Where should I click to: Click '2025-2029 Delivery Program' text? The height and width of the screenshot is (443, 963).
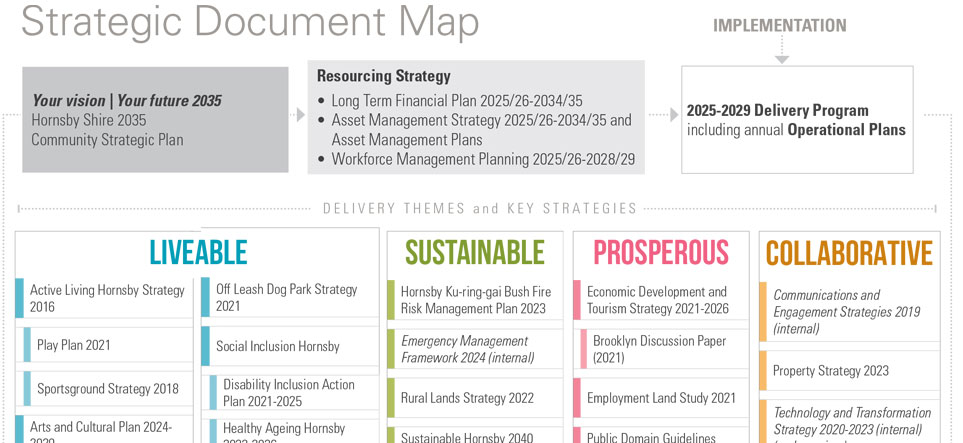778,111
